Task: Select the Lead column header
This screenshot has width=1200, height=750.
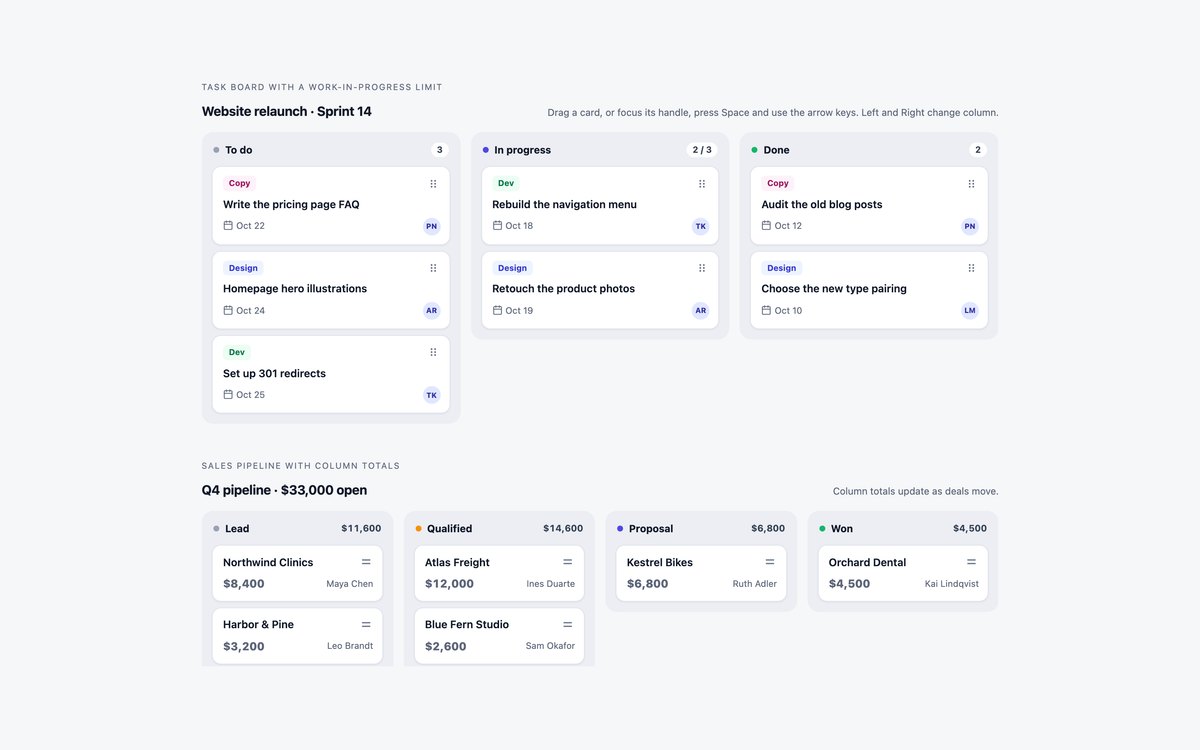Action: point(297,528)
